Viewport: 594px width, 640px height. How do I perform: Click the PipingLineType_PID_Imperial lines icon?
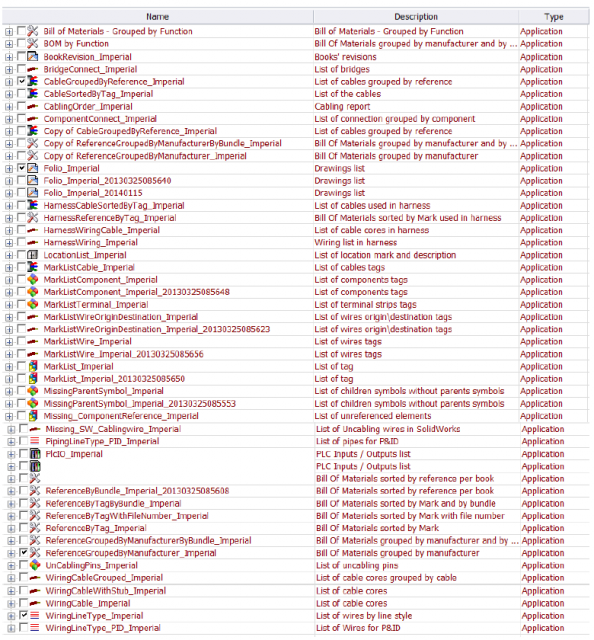[x=35, y=441]
